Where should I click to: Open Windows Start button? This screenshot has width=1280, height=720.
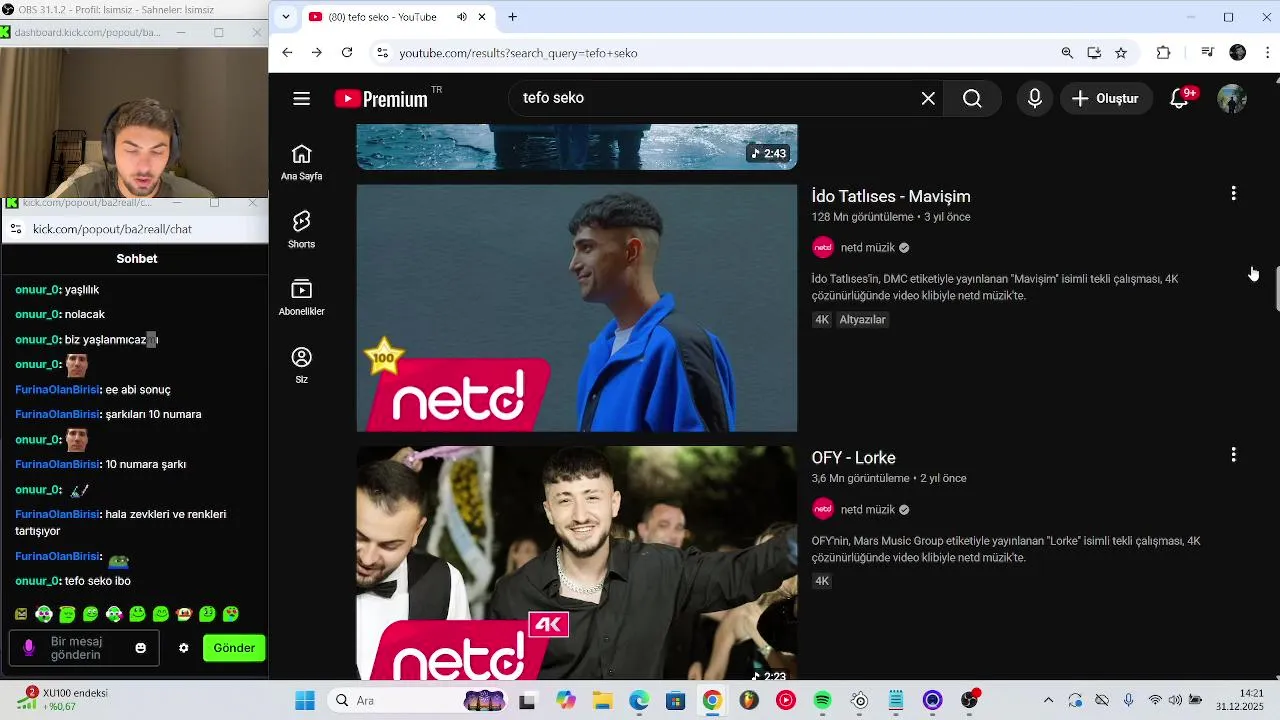click(305, 700)
